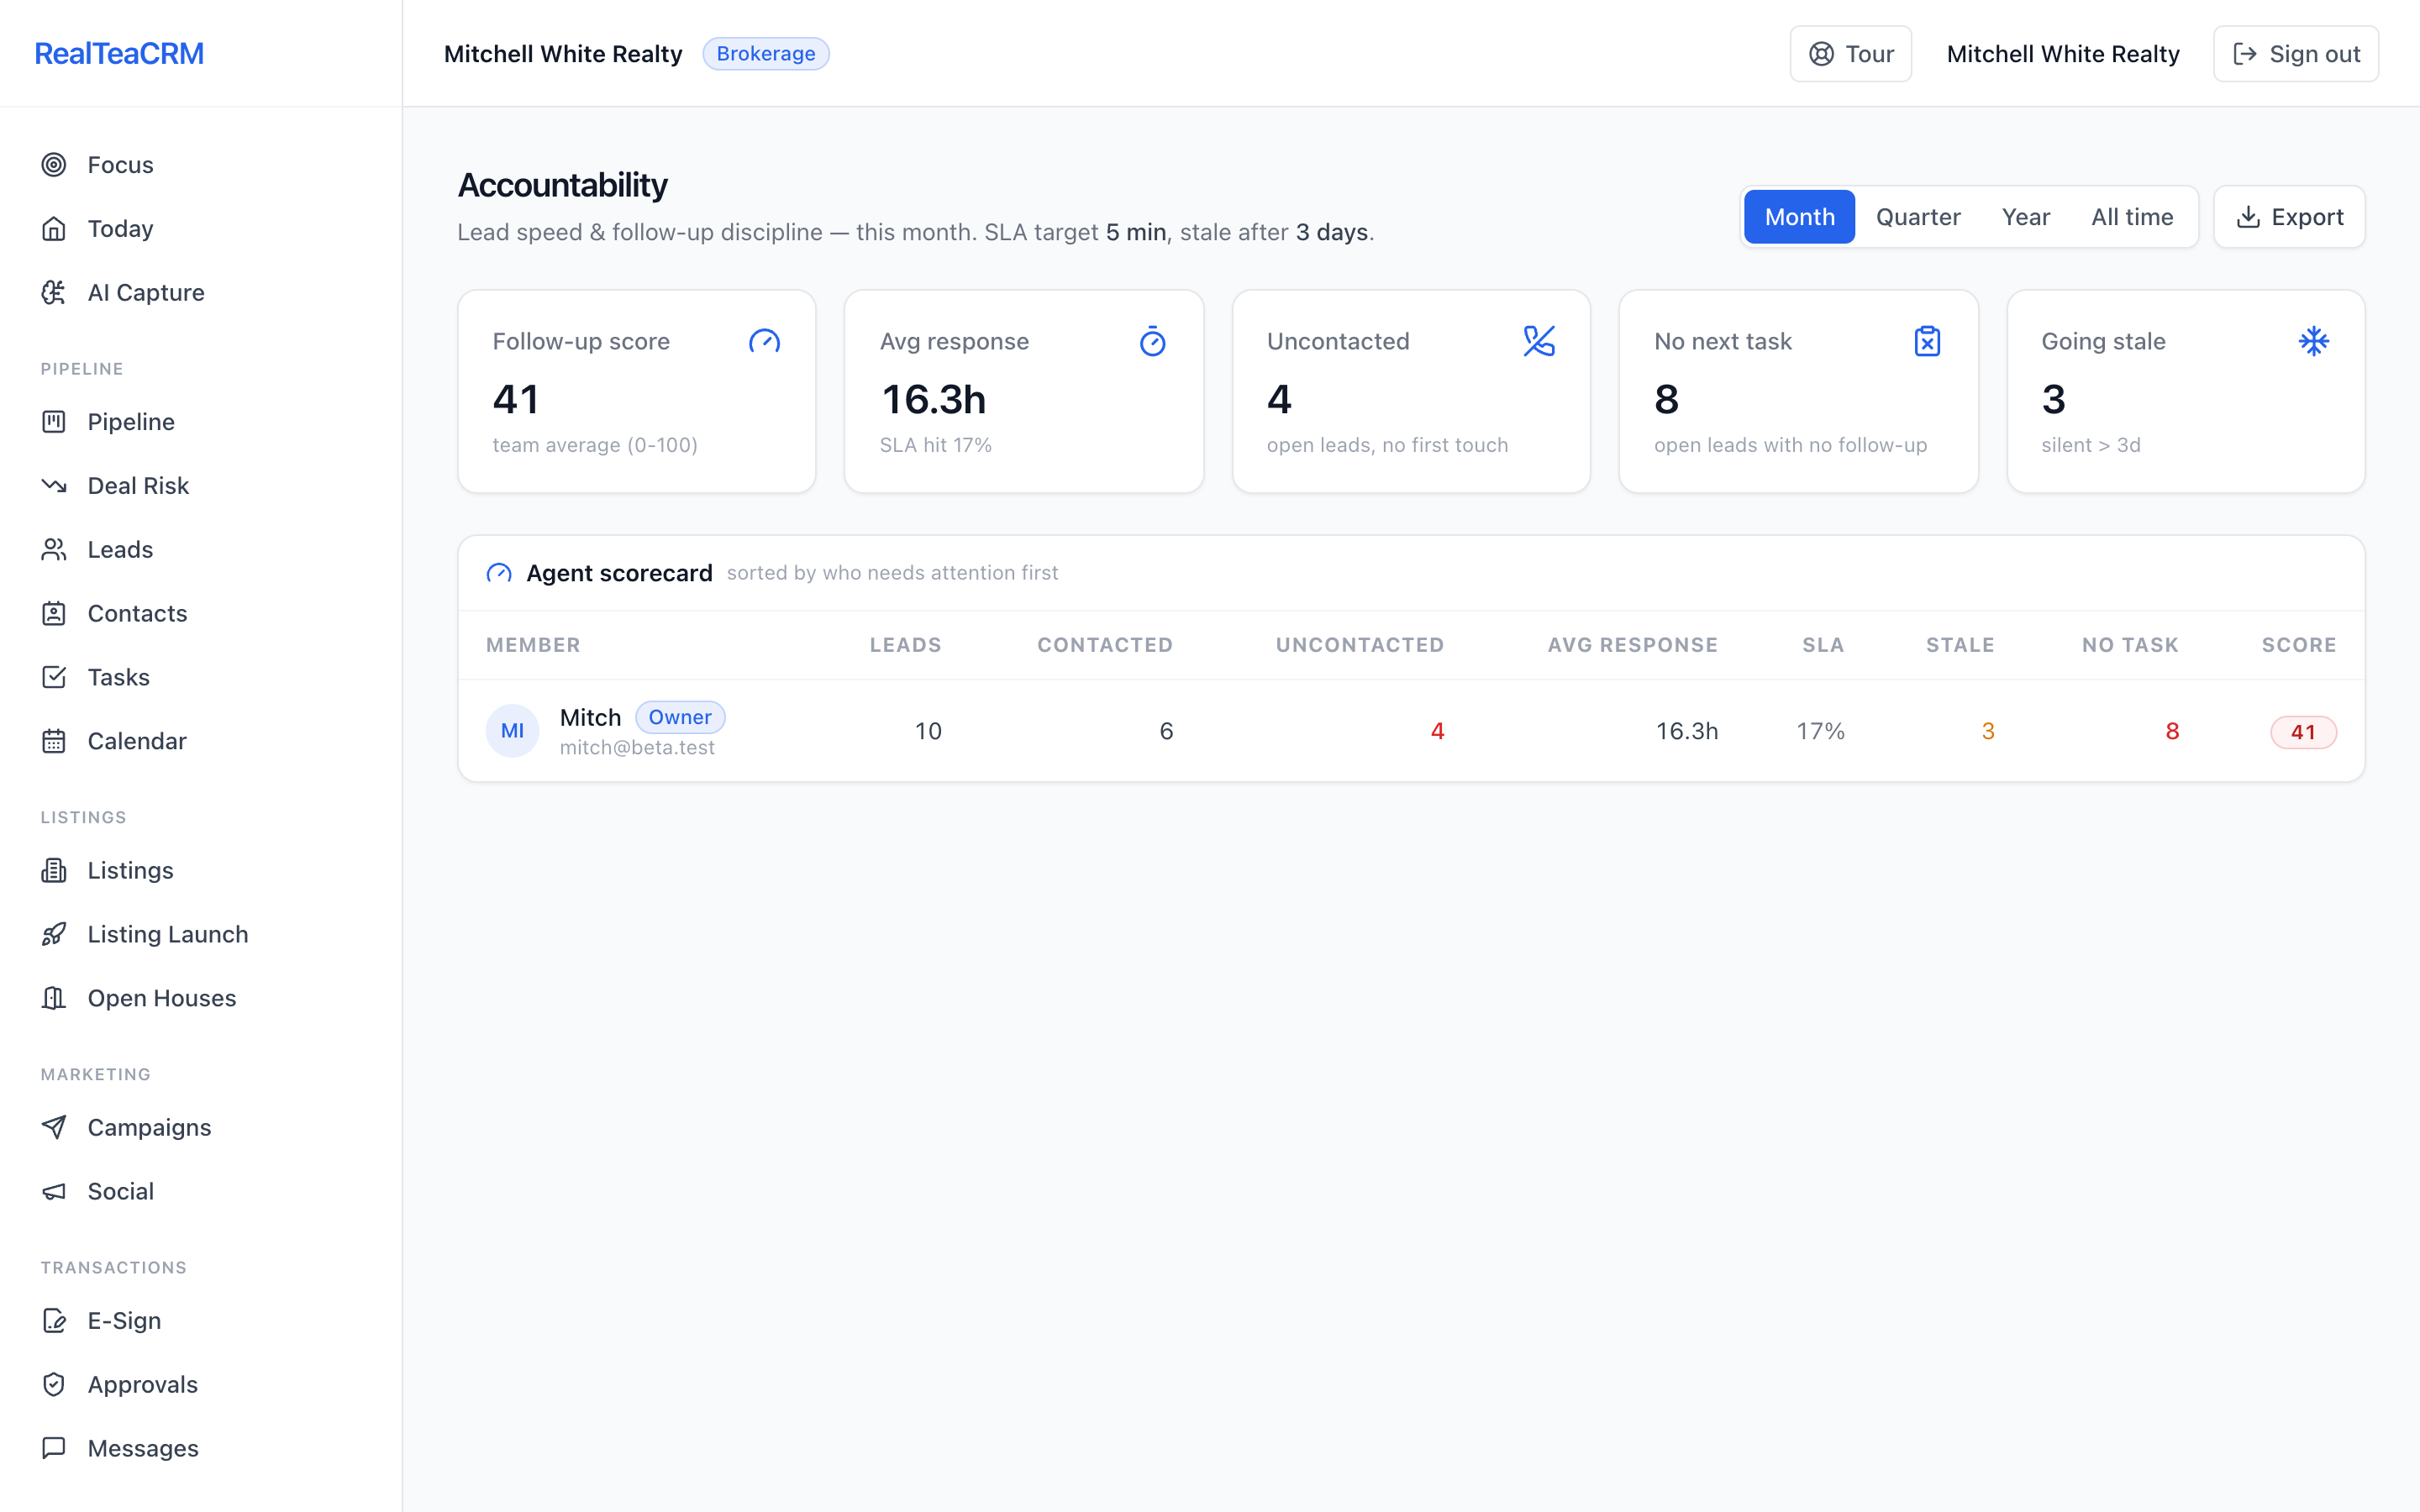Click Mitch's stale count 3
Image resolution: width=2420 pixels, height=1512 pixels.
(x=1988, y=732)
